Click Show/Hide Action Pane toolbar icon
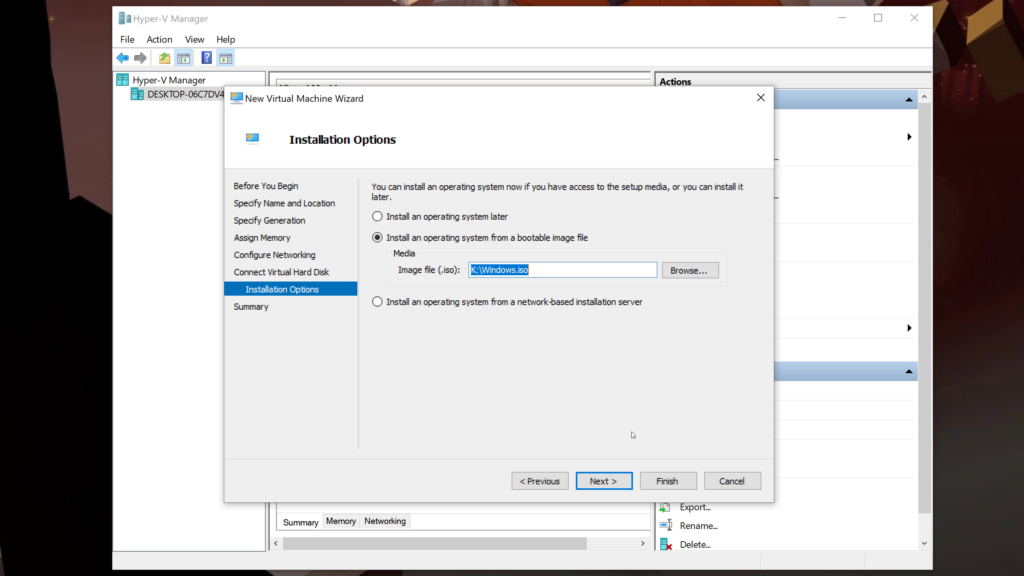Image resolution: width=1024 pixels, height=576 pixels. pyautogui.click(x=226, y=58)
